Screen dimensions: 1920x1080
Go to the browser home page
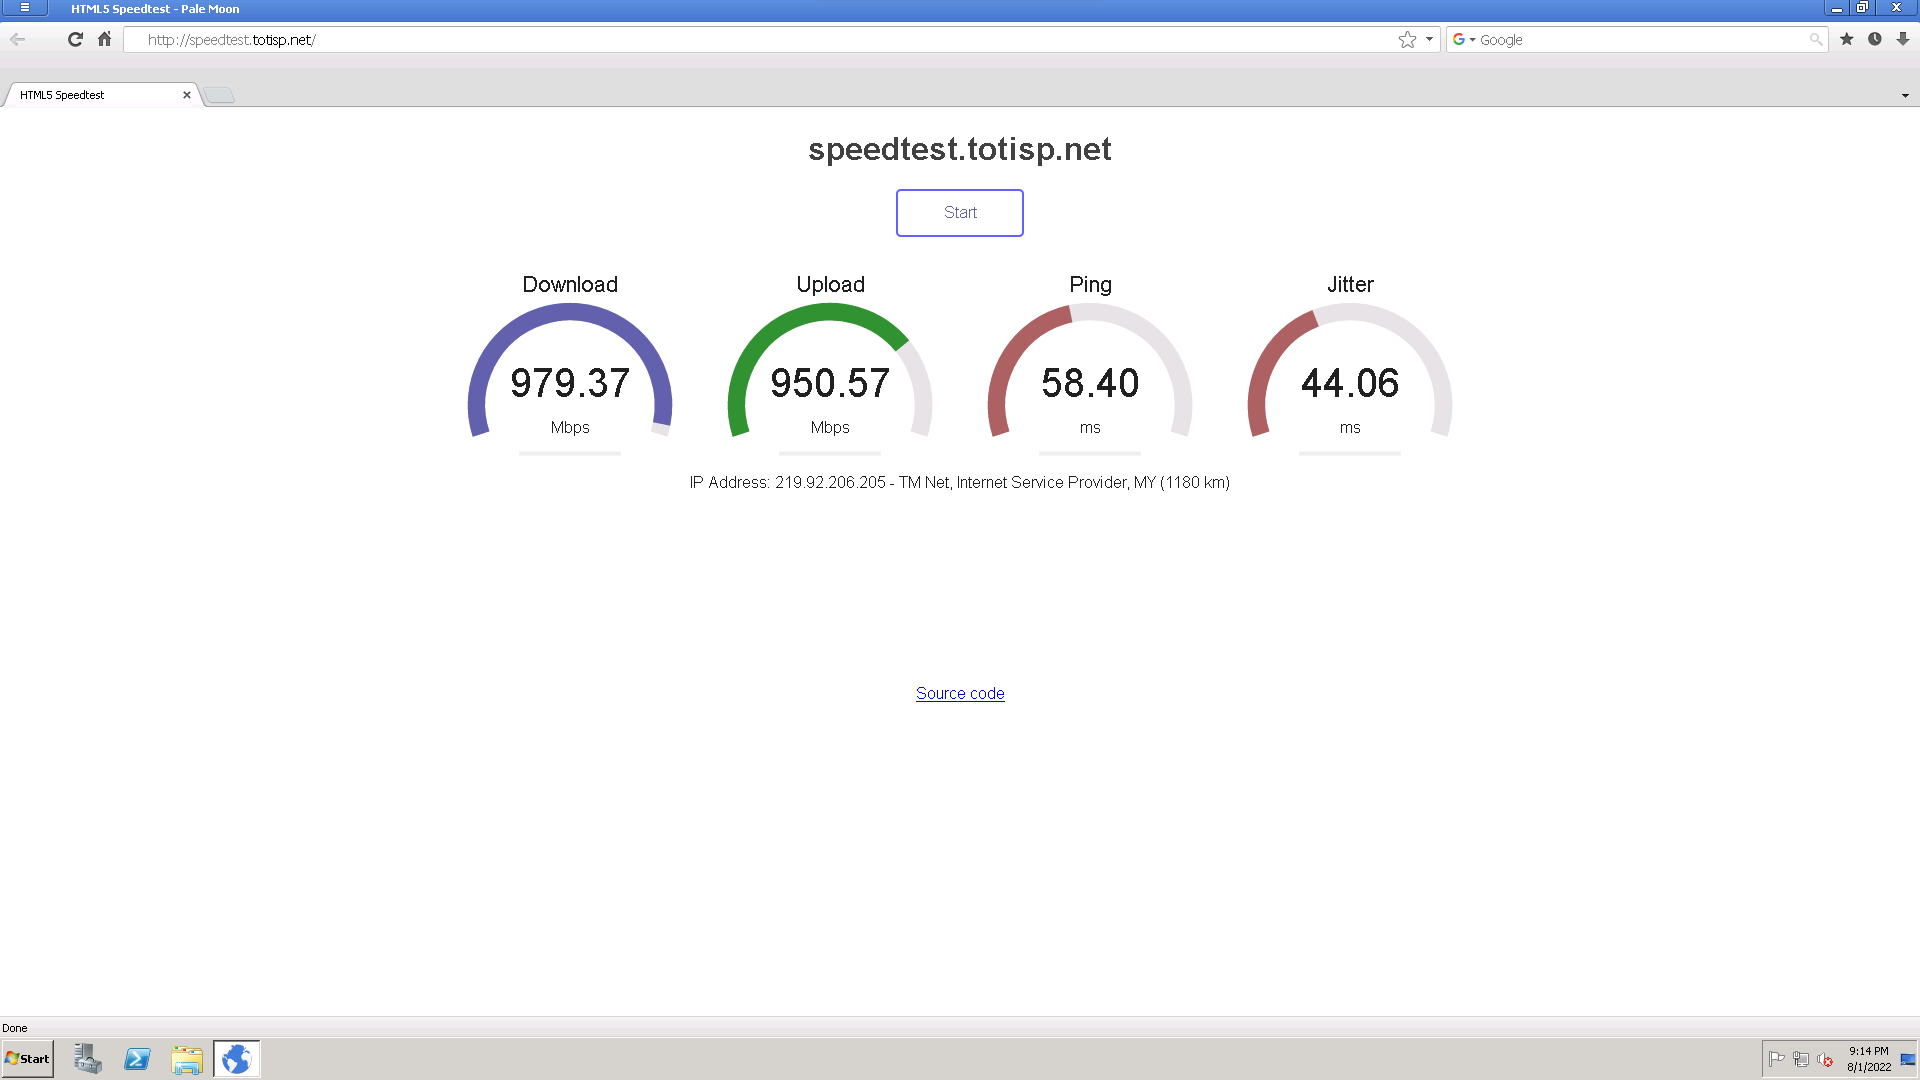click(x=105, y=39)
